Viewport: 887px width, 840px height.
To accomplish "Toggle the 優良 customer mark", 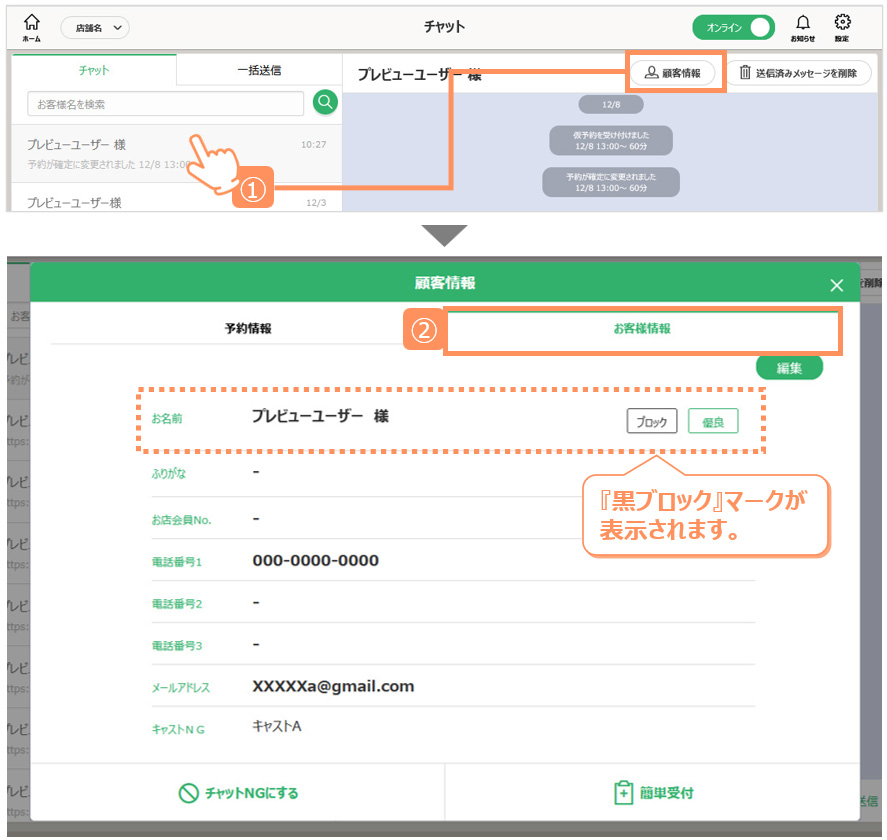I will coord(713,422).
